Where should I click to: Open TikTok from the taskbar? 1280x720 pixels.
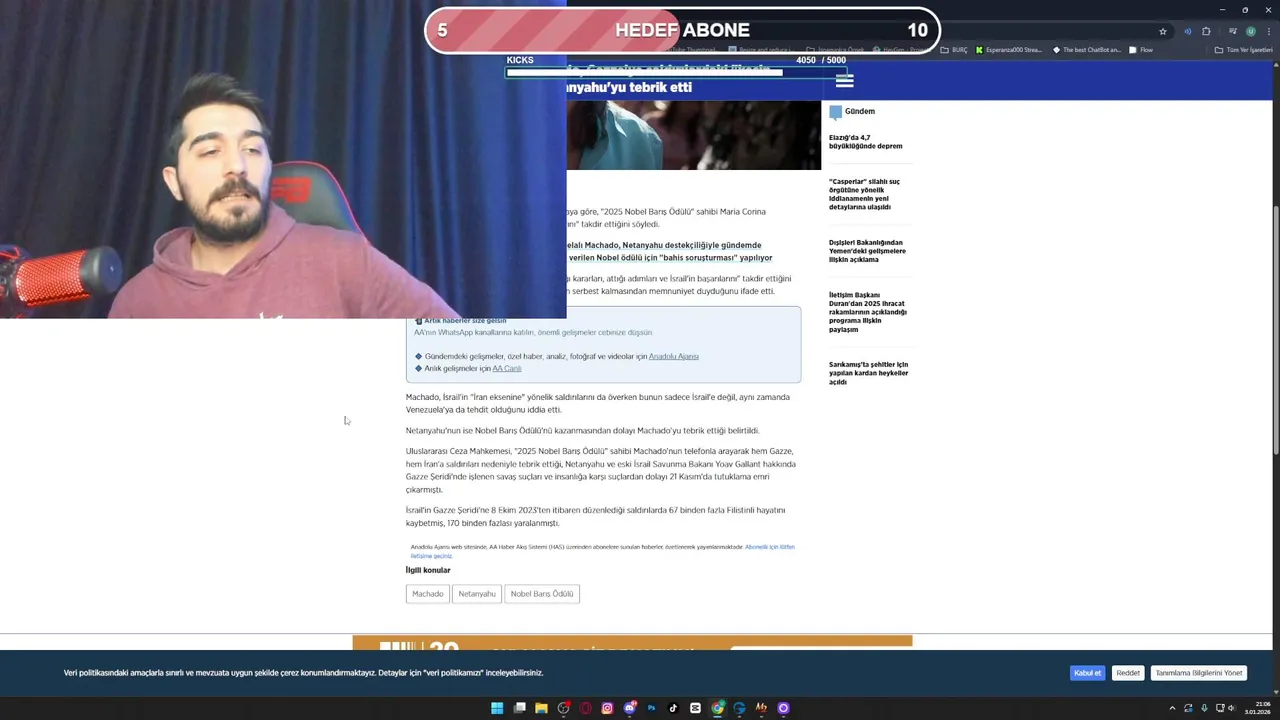tap(673, 708)
